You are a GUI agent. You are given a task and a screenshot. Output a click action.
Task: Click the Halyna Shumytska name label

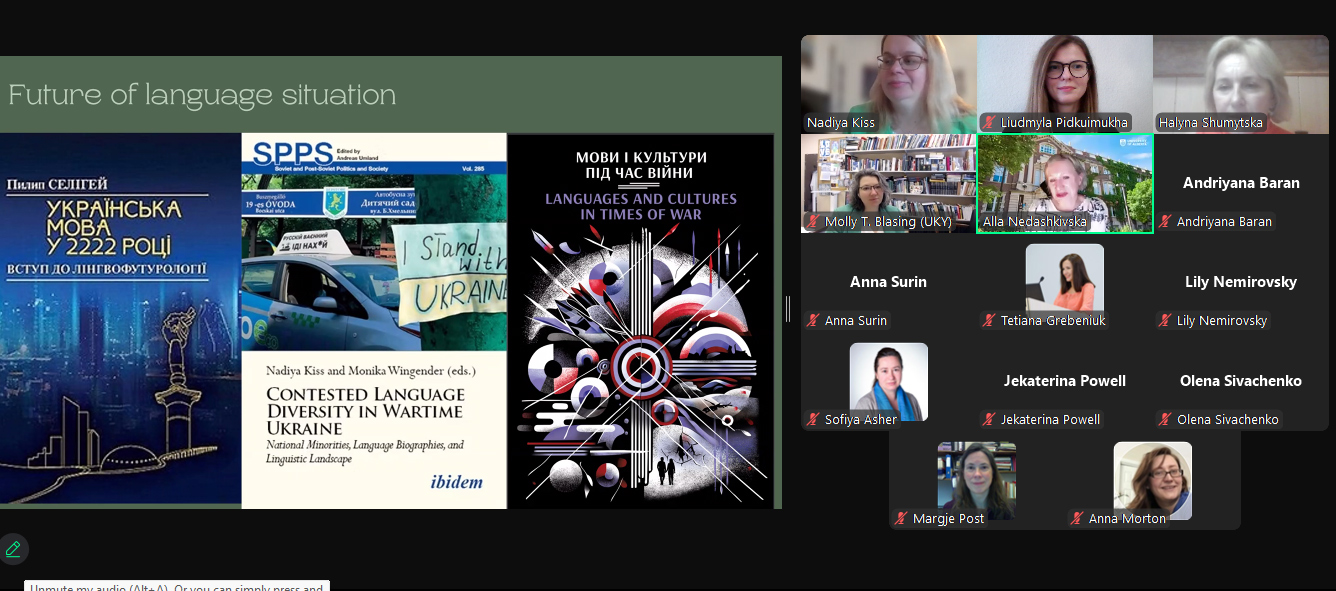(1211, 123)
